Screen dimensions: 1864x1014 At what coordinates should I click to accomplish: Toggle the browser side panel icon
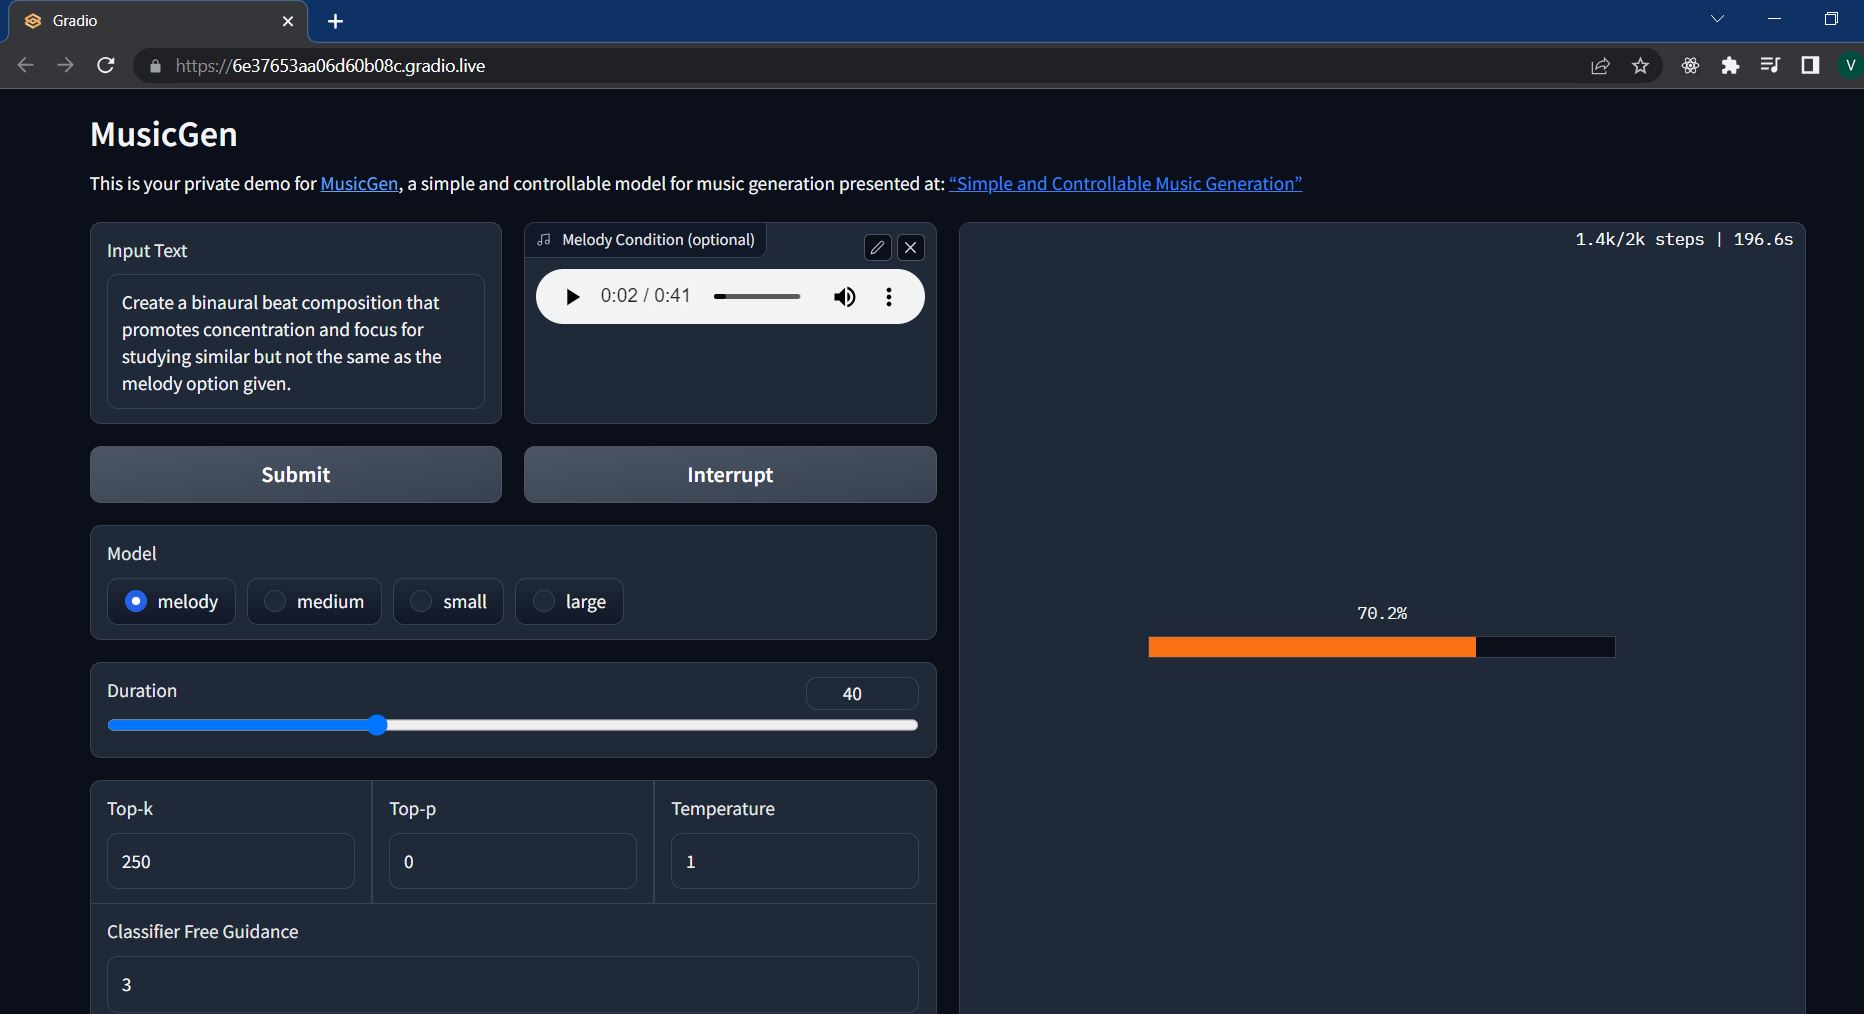pyautogui.click(x=1810, y=66)
